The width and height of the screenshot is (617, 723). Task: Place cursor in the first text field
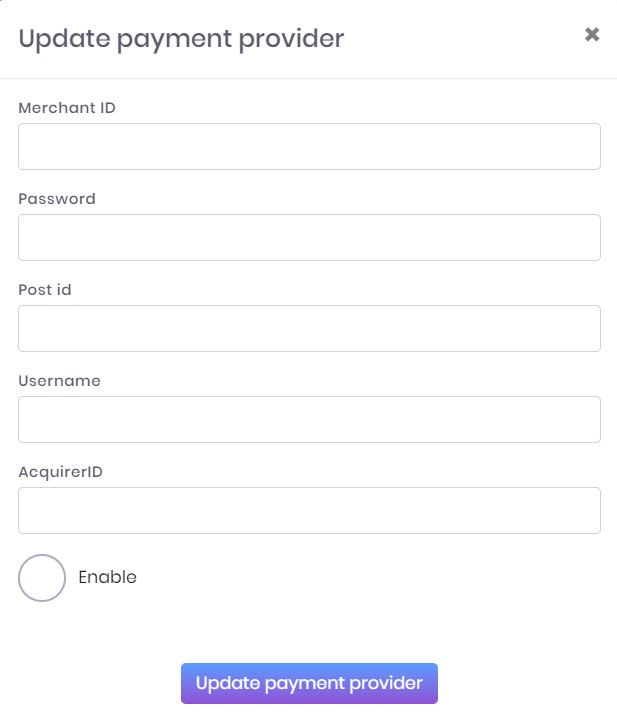click(x=309, y=146)
